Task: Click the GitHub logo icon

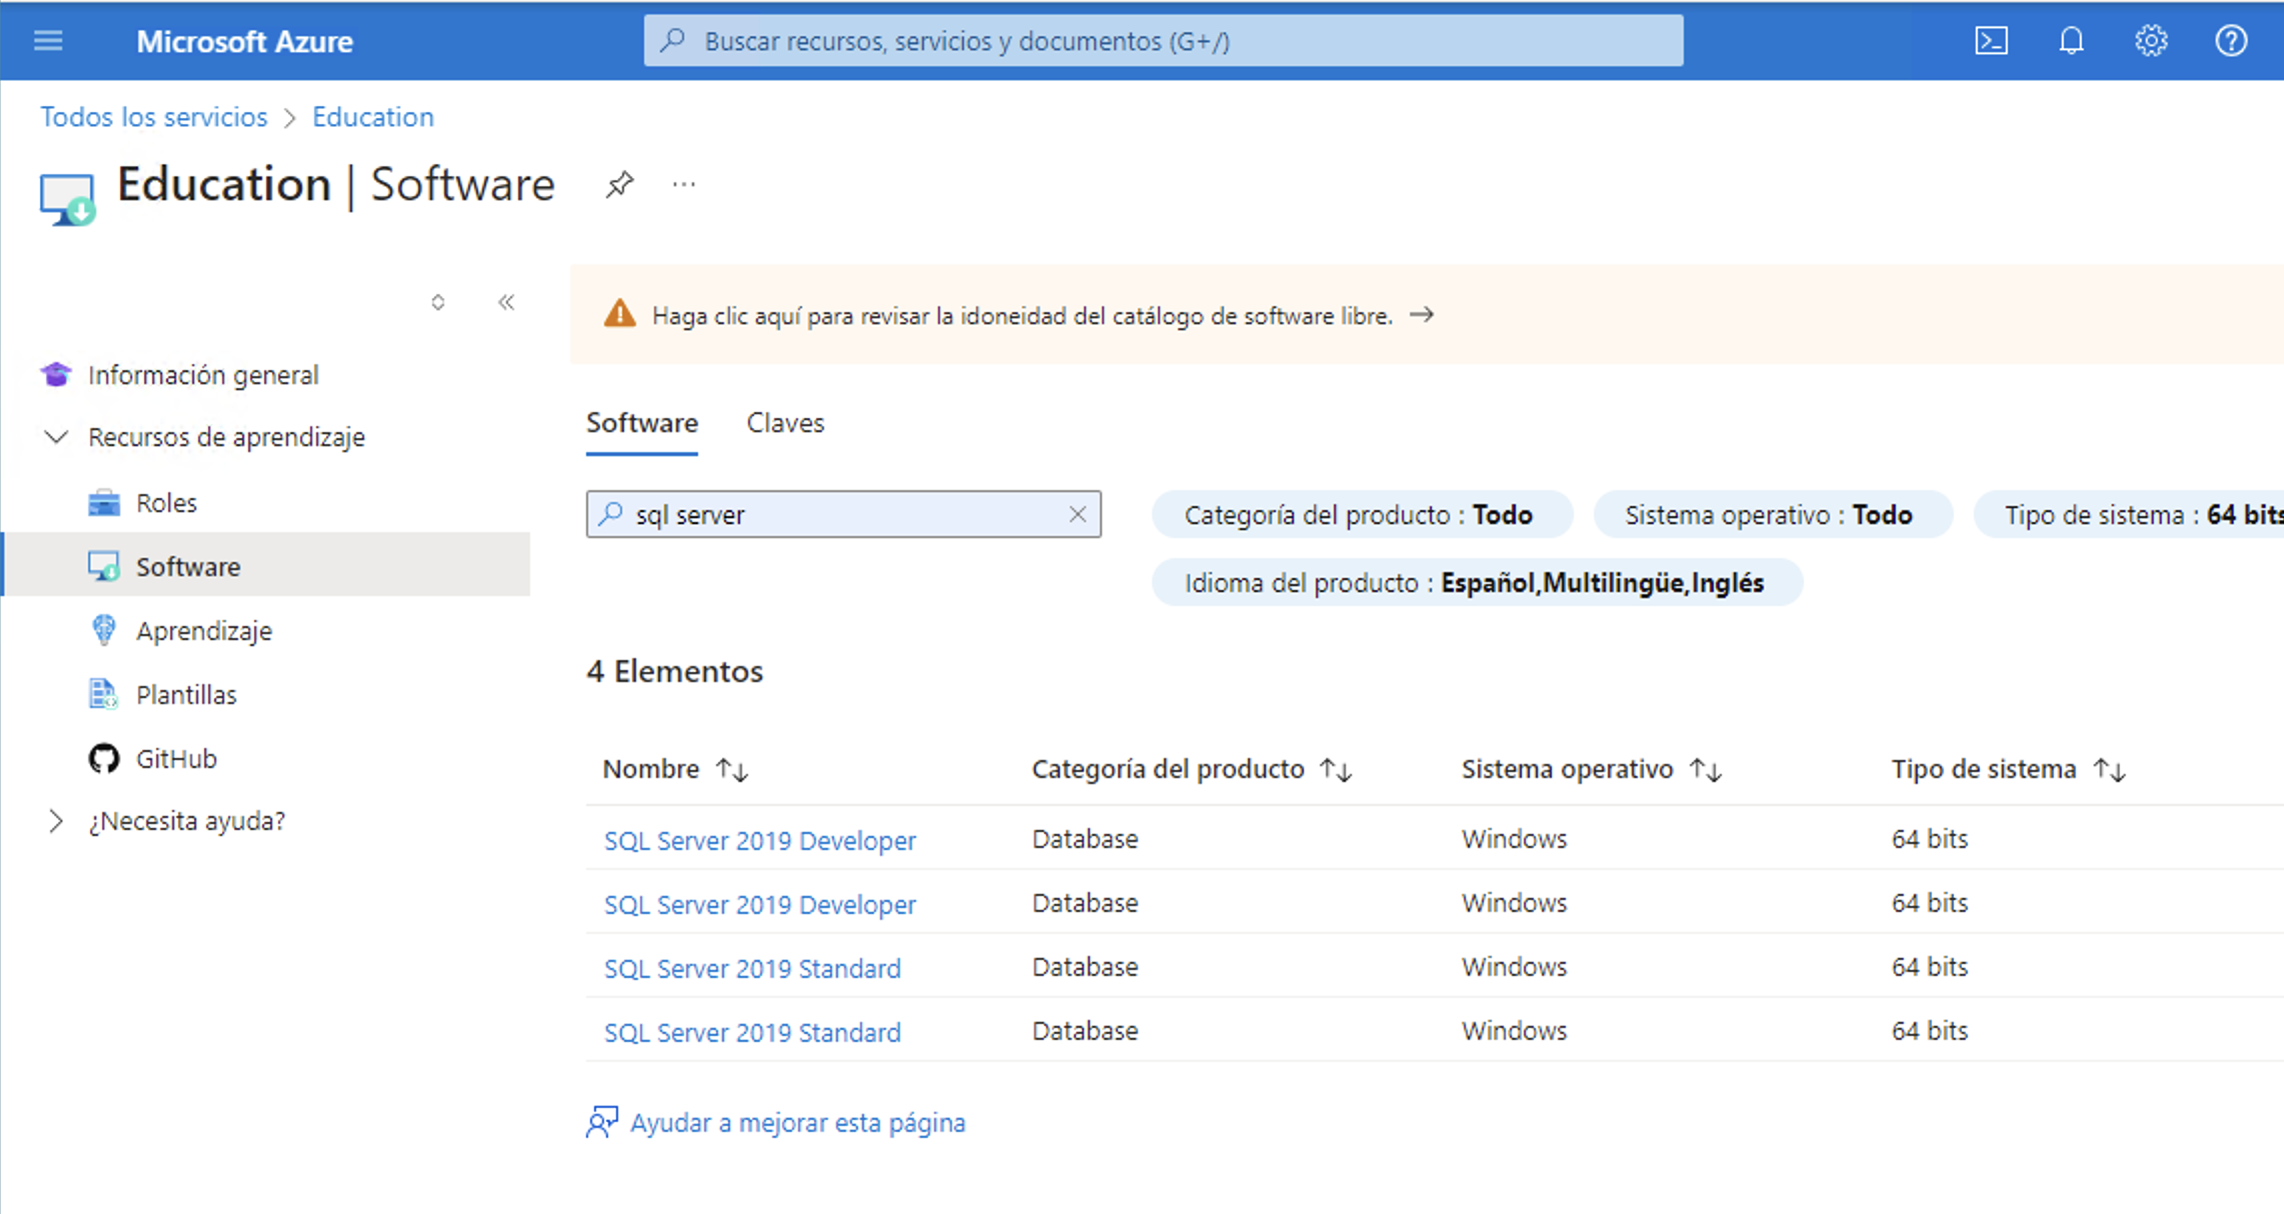Action: pos(104,758)
